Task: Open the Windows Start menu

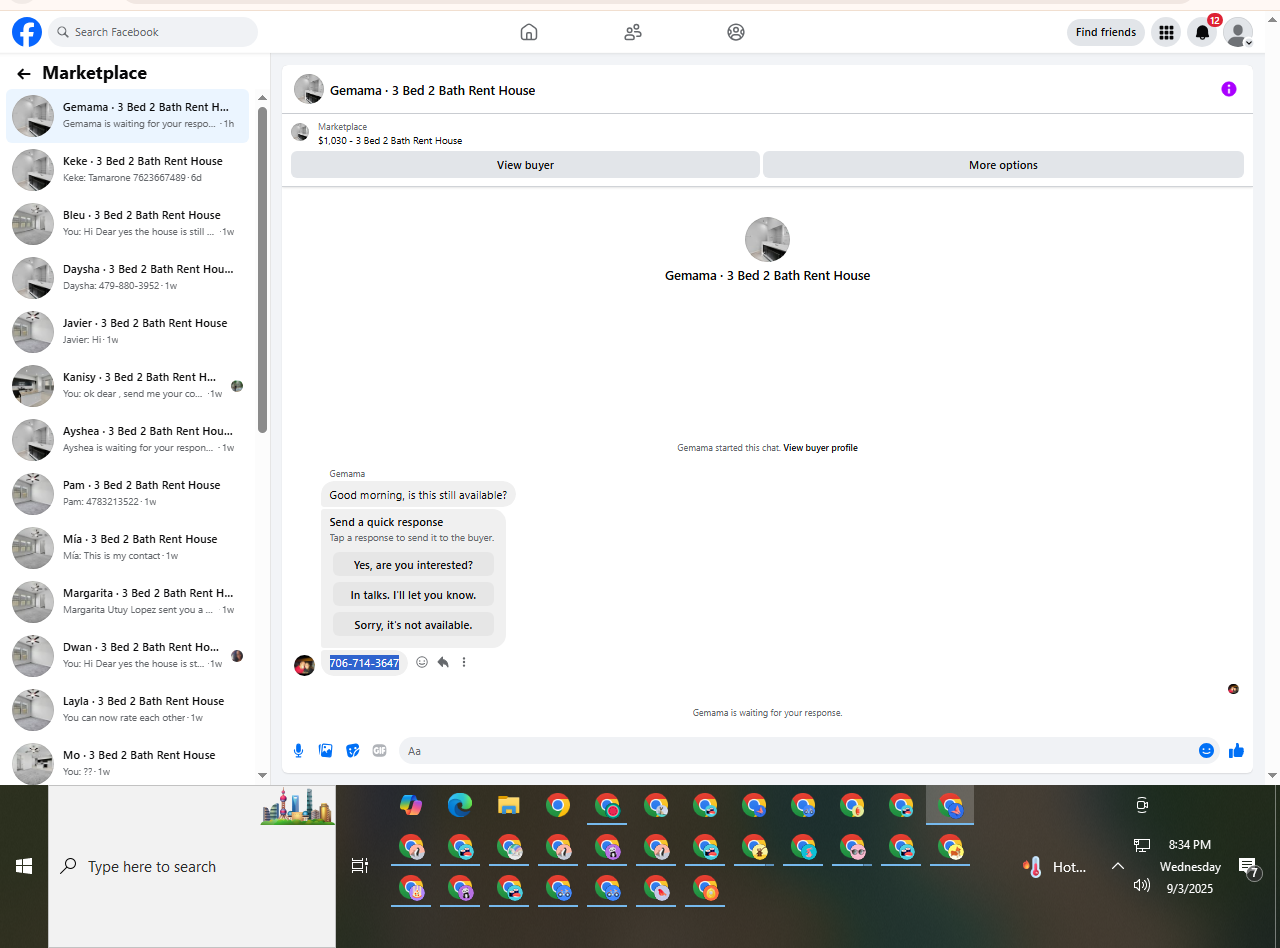Action: (x=24, y=866)
